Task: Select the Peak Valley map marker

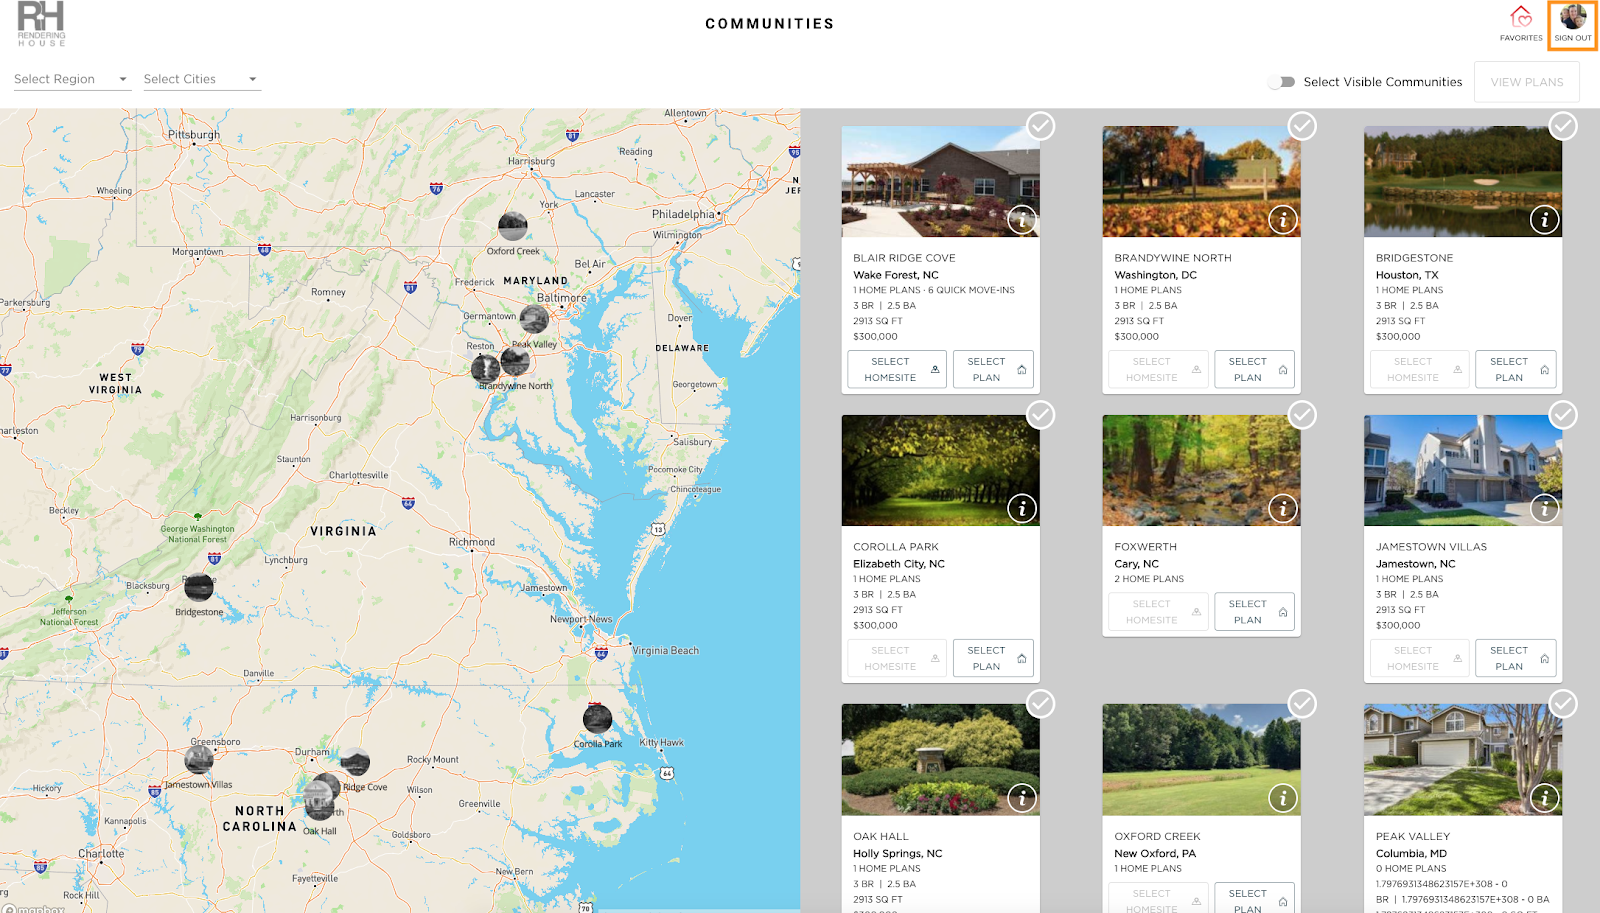Action: coord(534,320)
